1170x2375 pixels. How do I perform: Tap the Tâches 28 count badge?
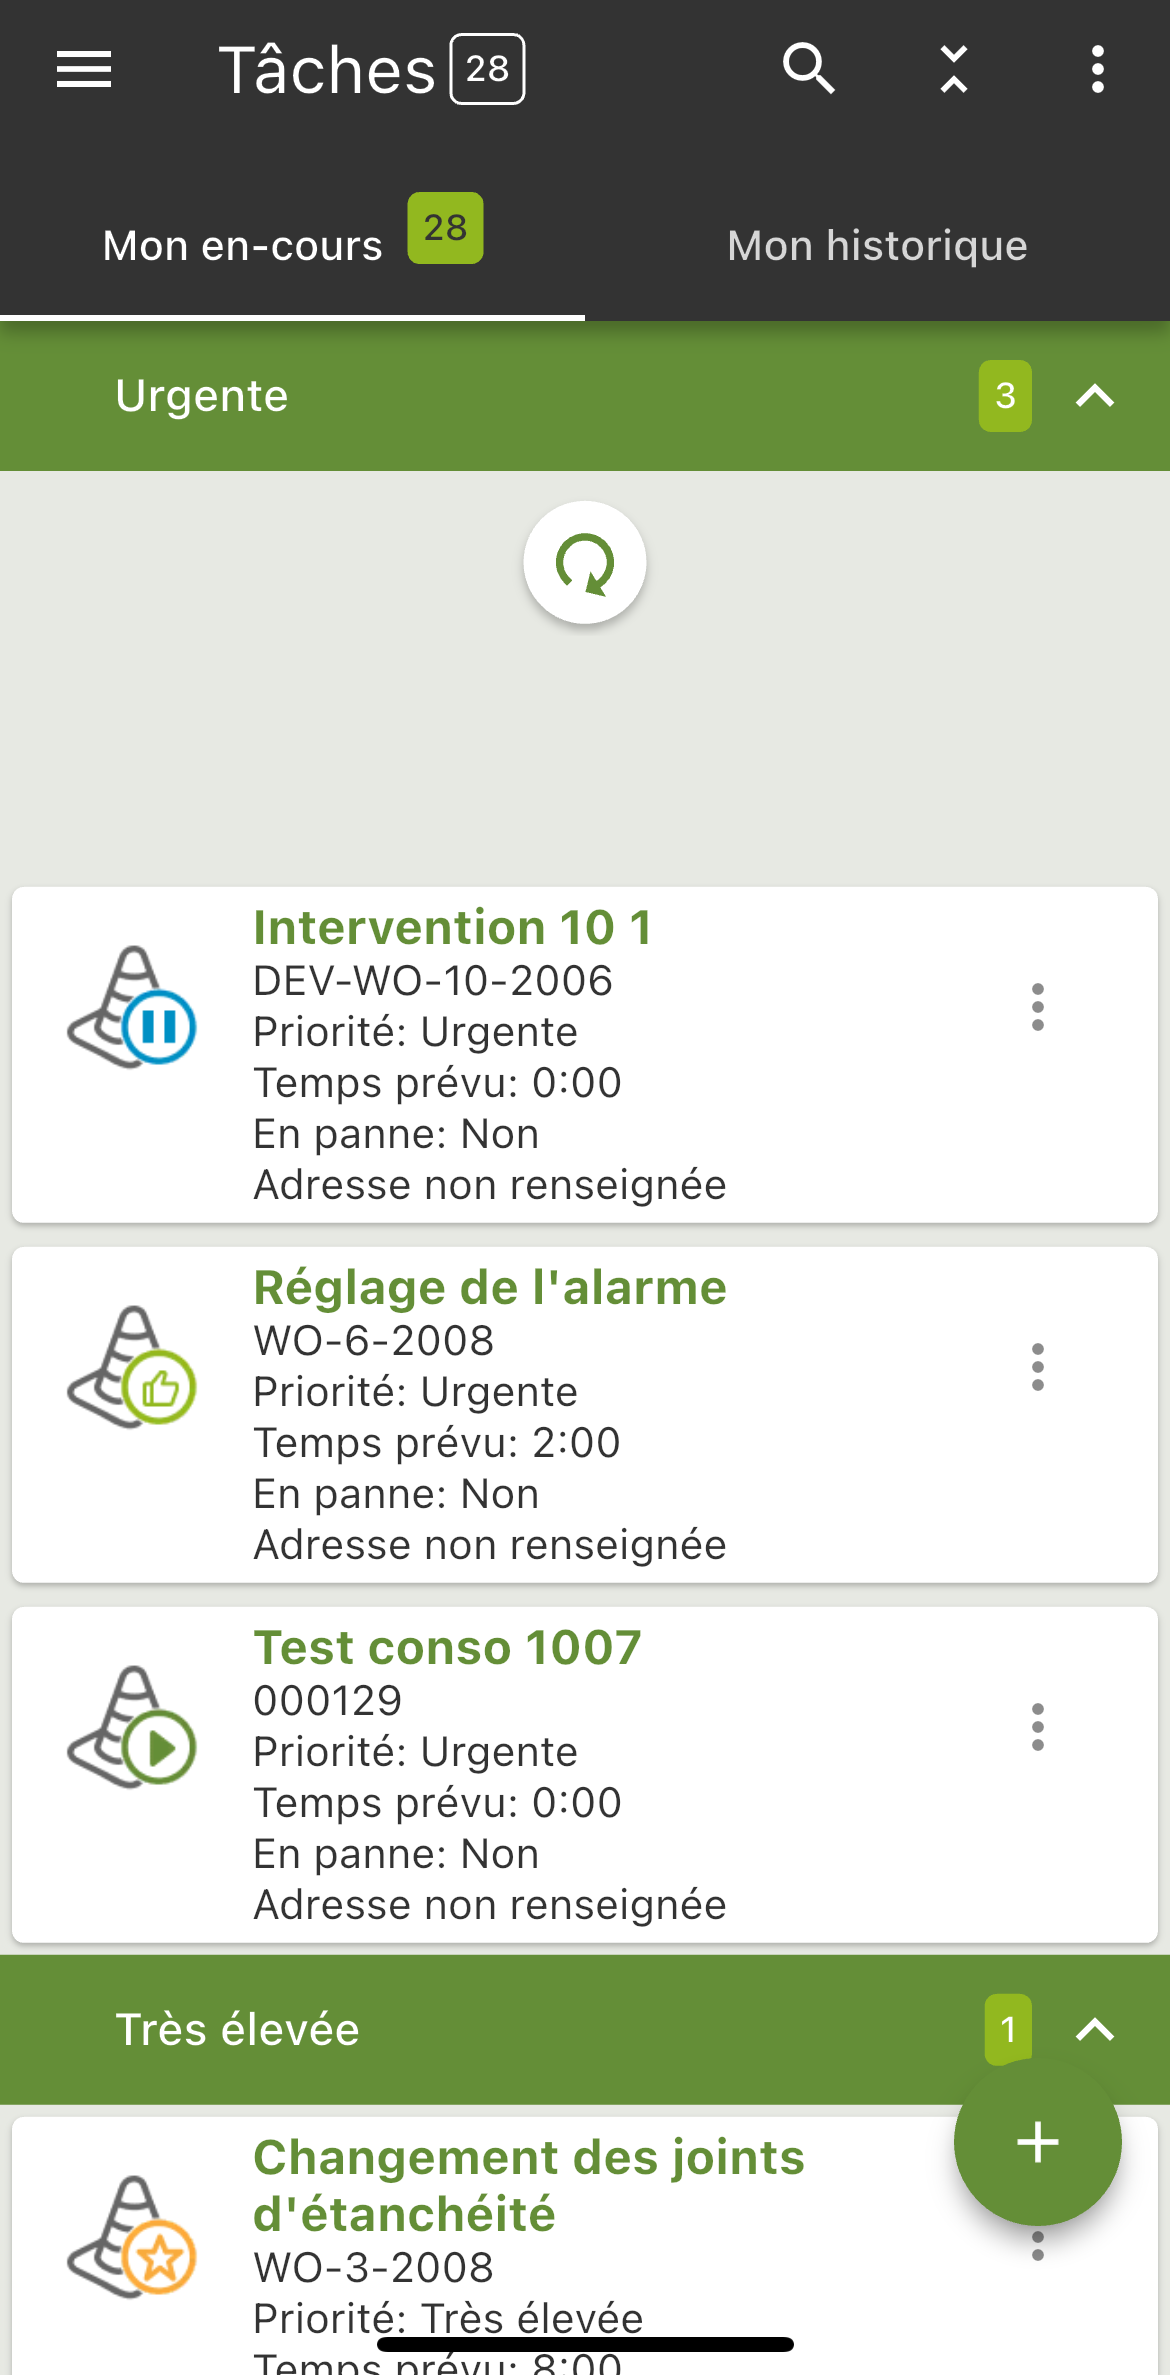(x=487, y=69)
